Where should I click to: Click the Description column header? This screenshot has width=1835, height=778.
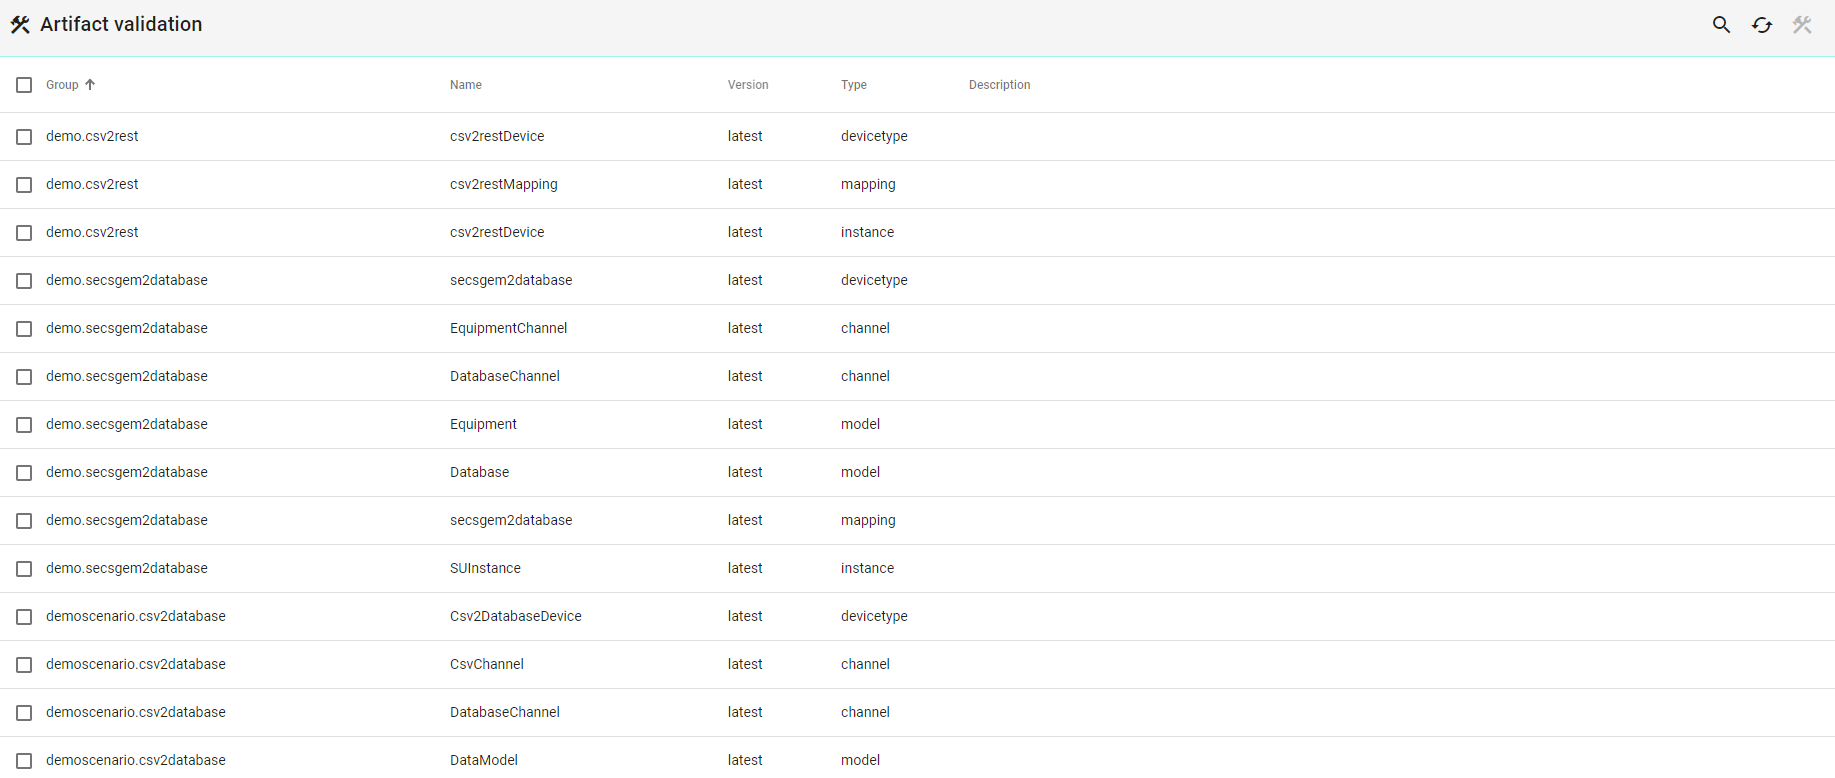click(x=998, y=85)
